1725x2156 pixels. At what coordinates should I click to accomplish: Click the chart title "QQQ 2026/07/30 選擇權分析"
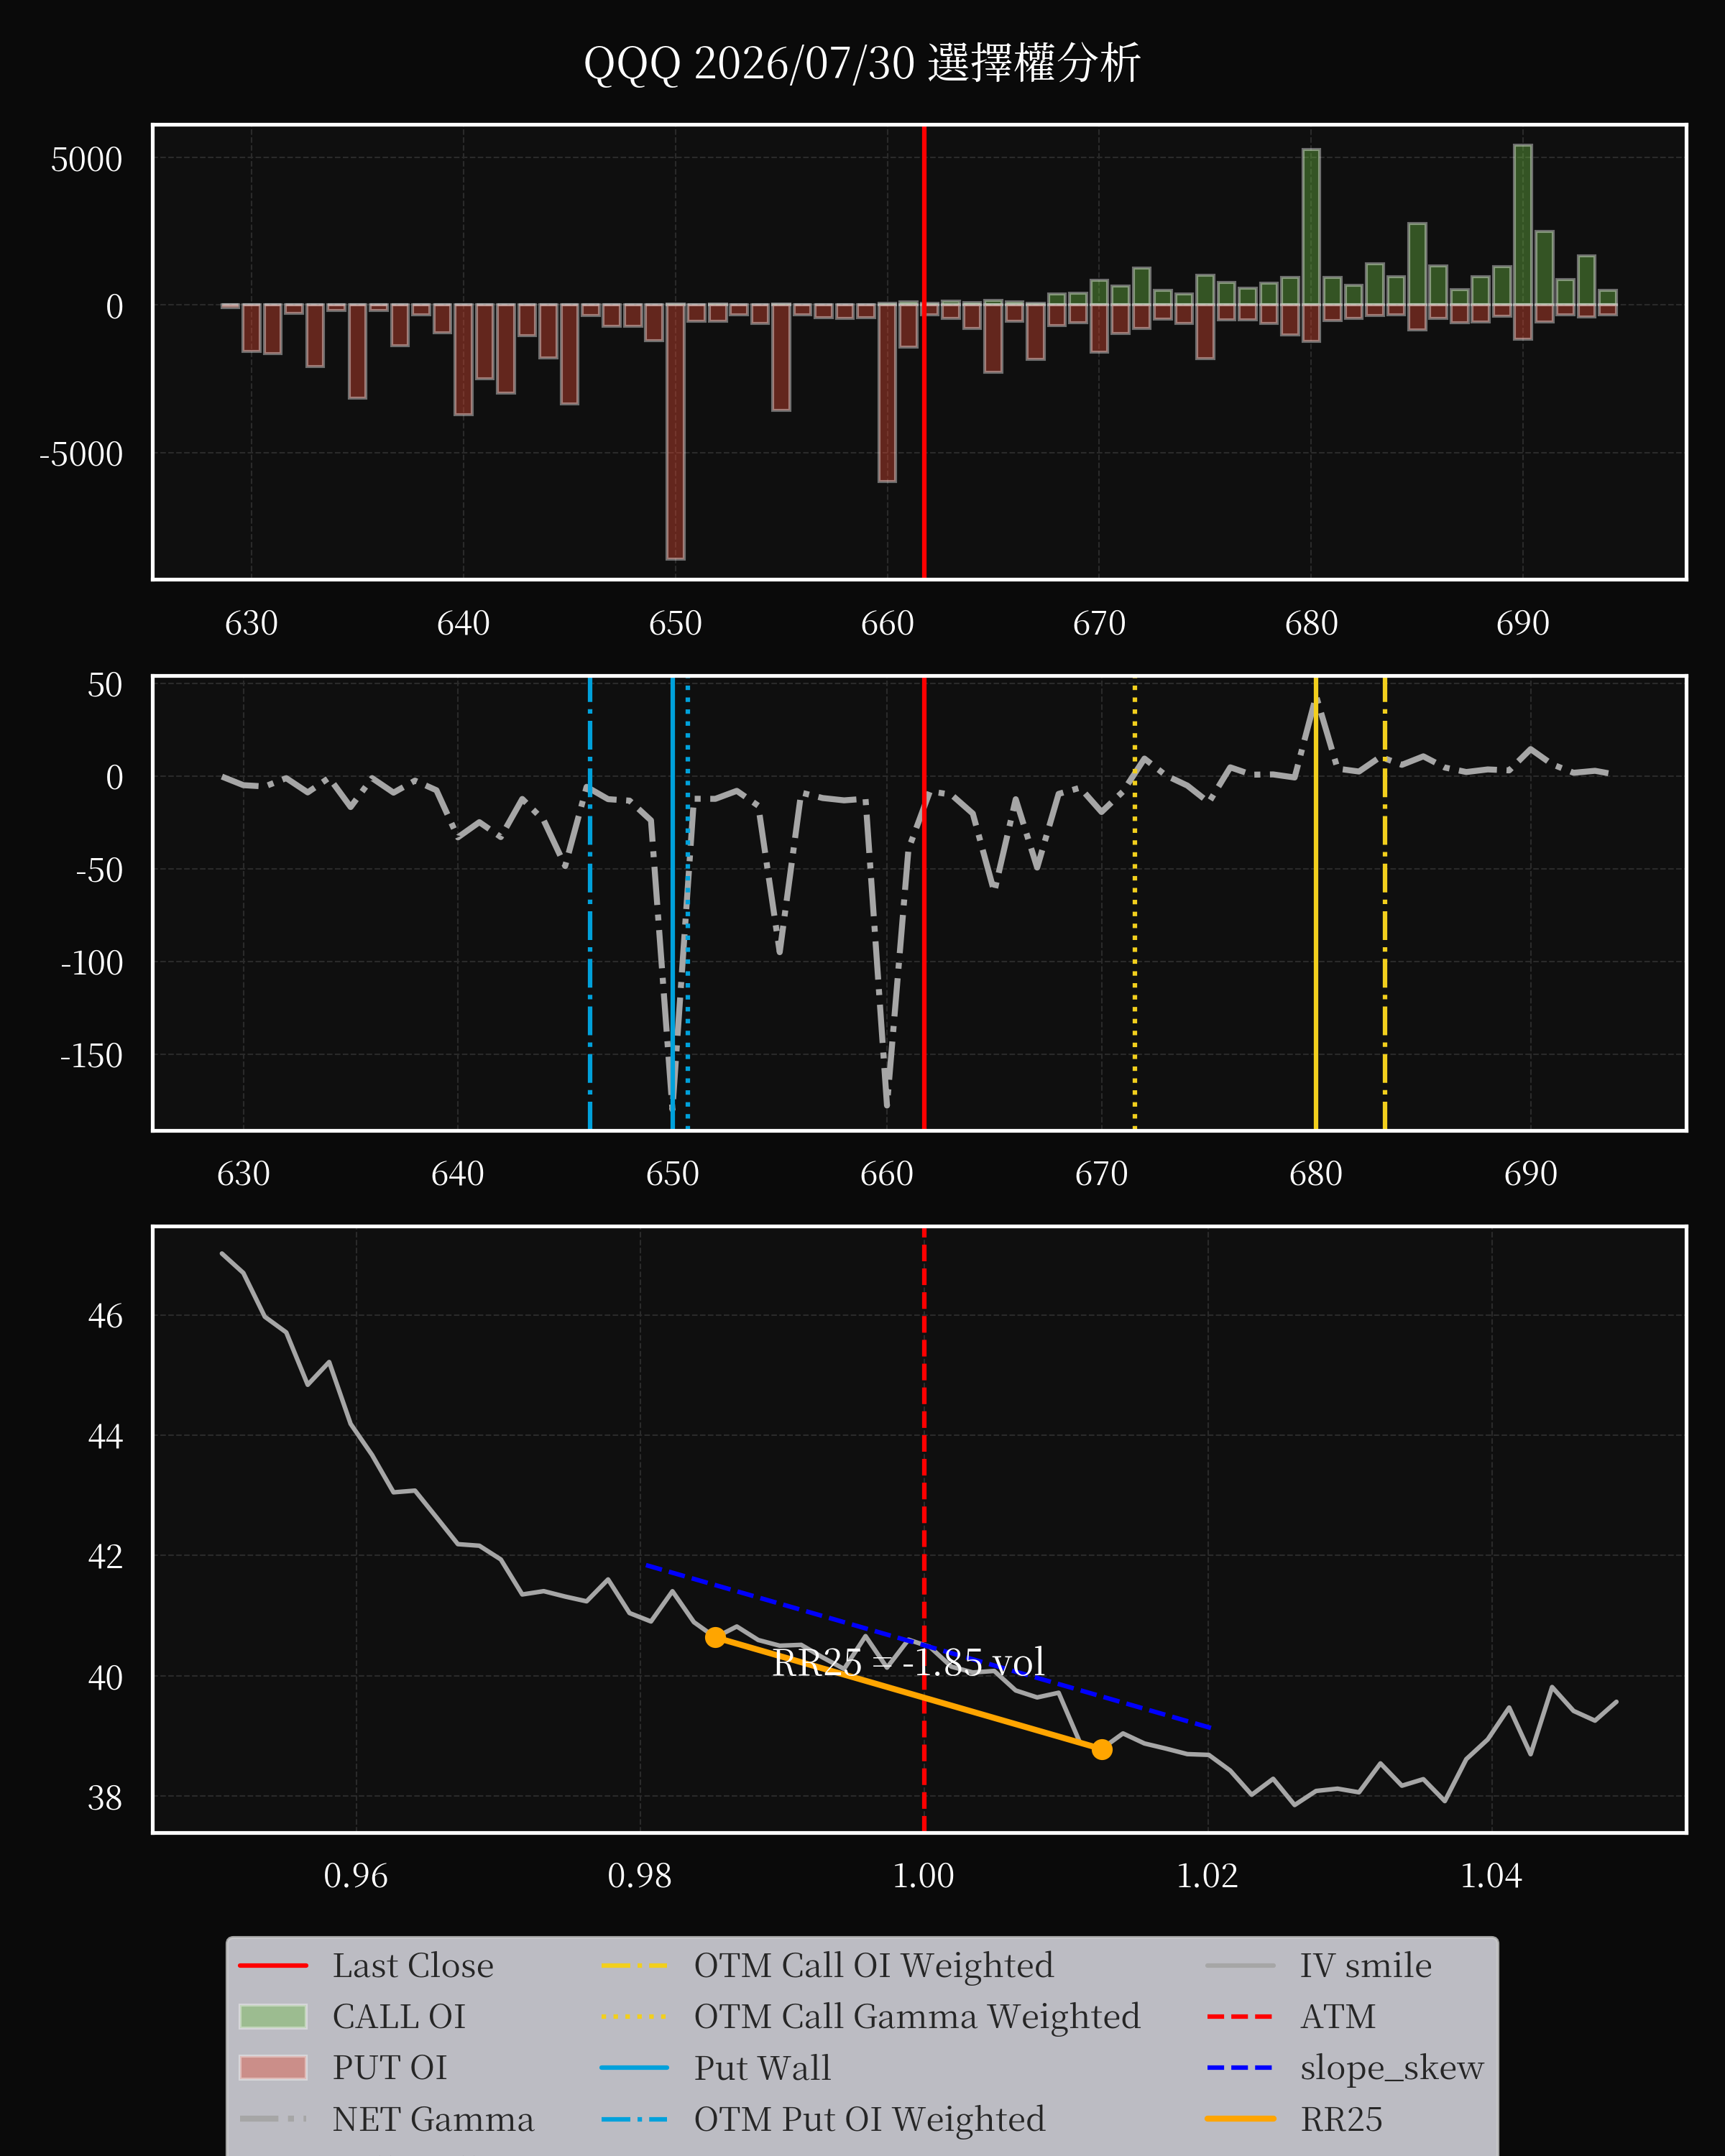pos(862,63)
